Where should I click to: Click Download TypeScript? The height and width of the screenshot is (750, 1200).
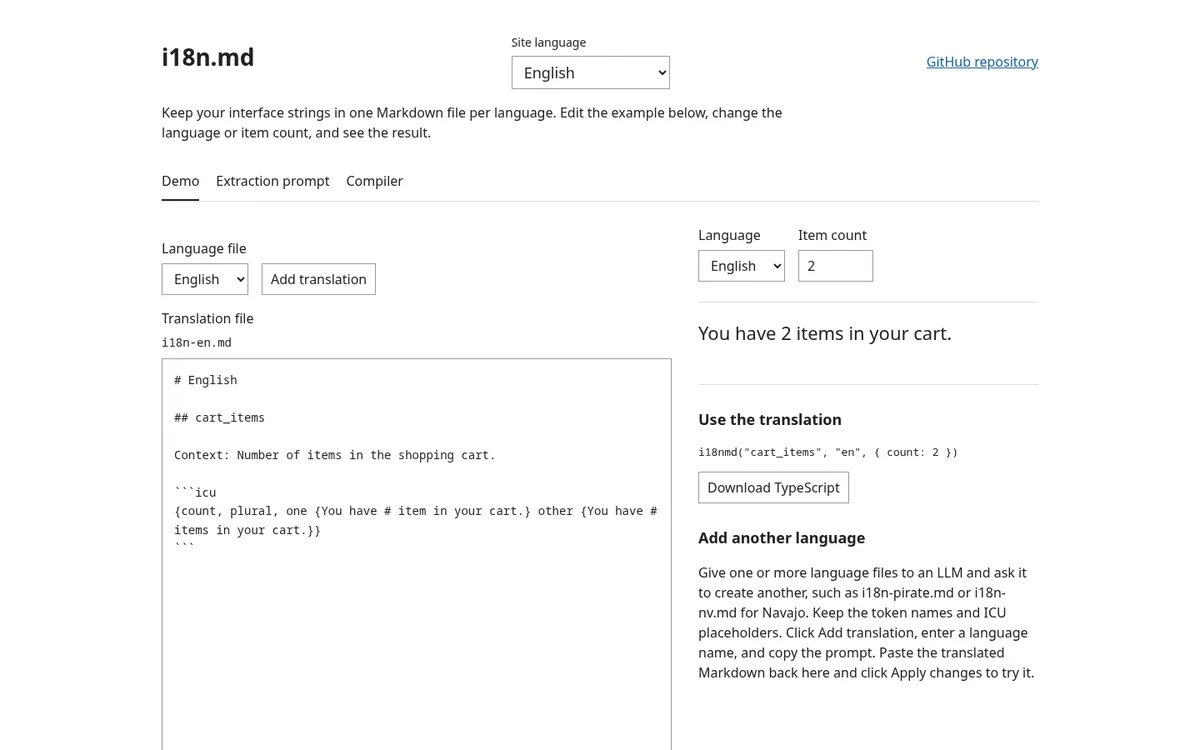tap(773, 487)
